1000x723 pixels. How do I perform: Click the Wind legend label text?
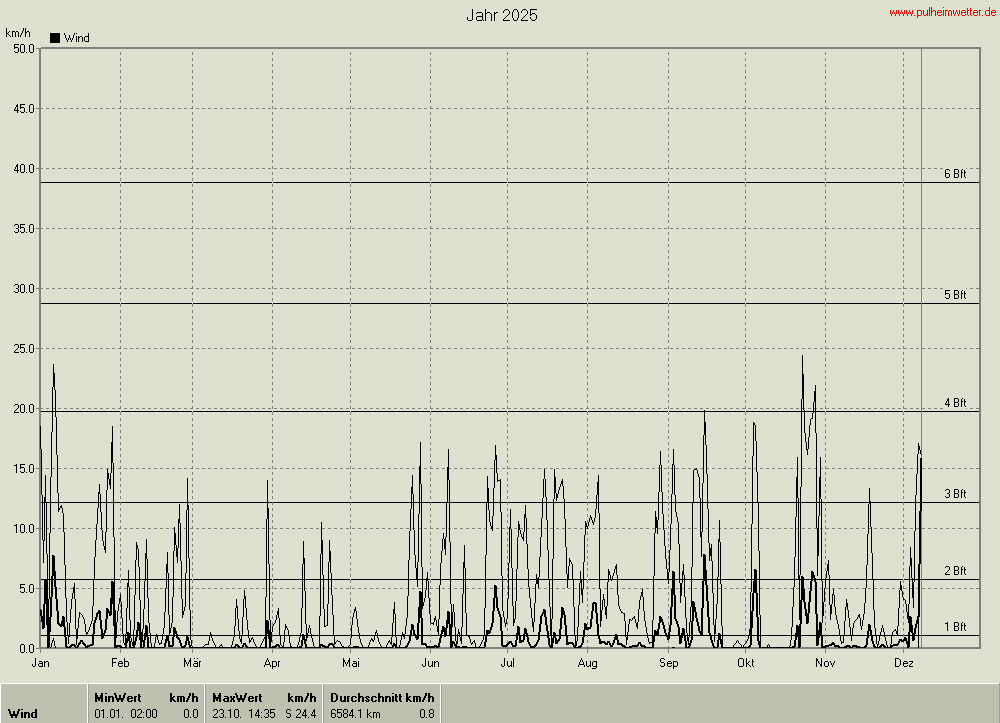tap(76, 38)
